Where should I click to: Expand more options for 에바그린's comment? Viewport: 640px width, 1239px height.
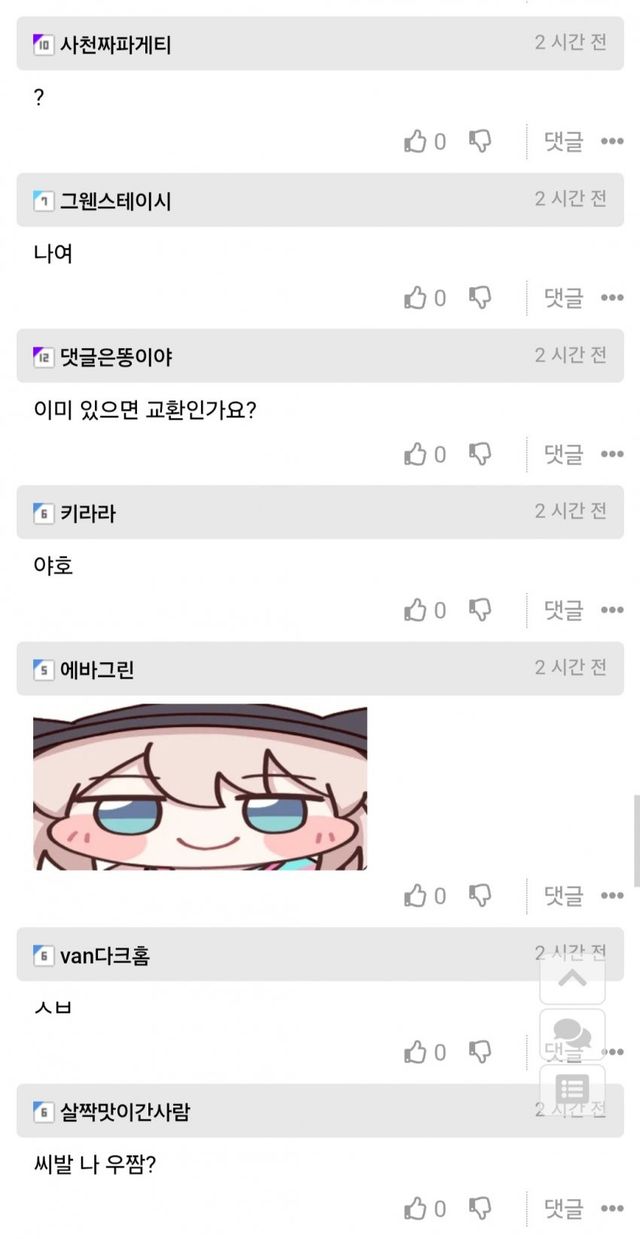coord(612,896)
